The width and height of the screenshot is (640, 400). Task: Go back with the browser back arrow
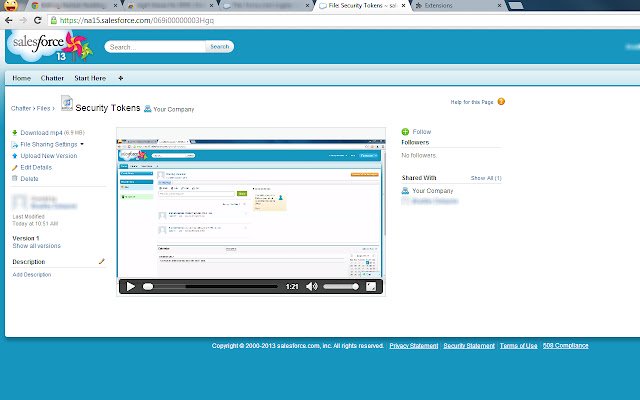point(9,20)
